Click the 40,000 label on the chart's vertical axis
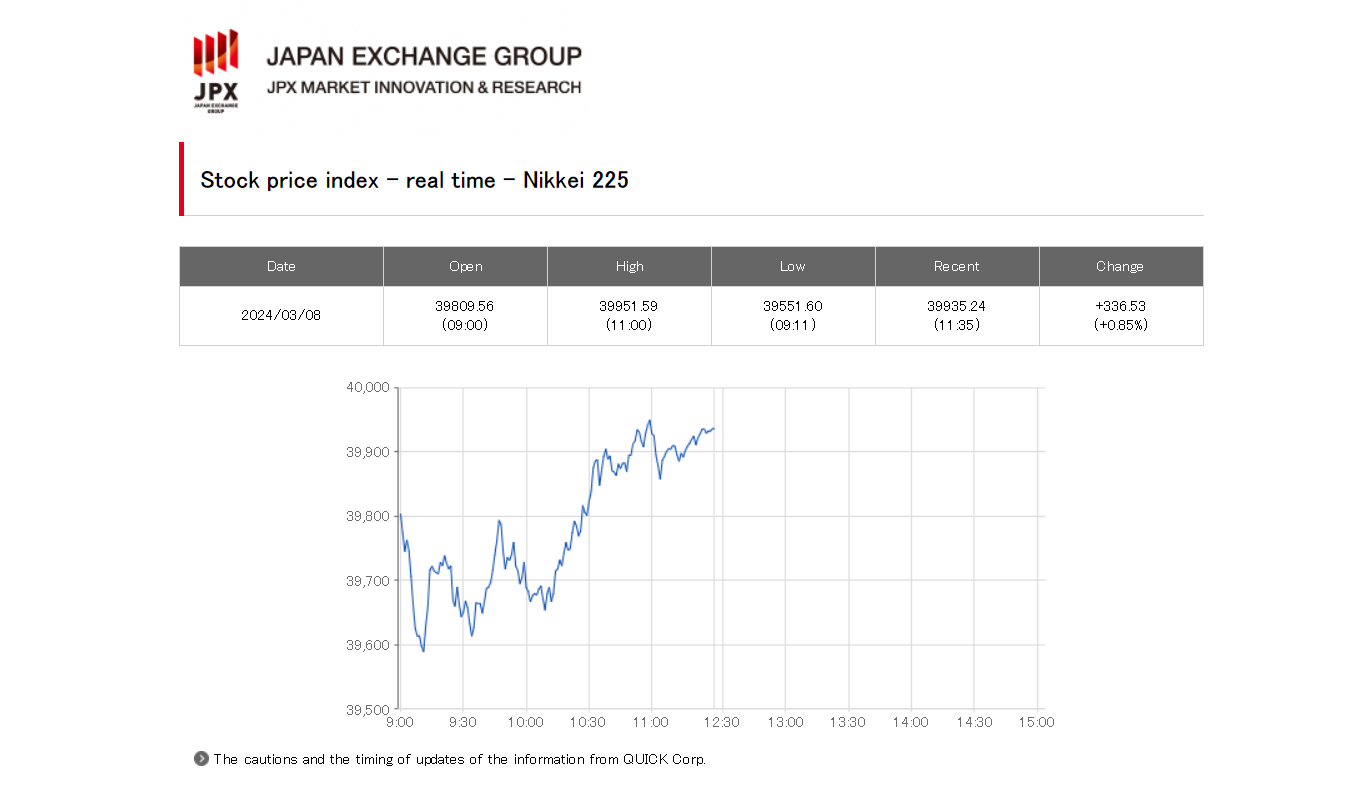Viewport: 1354px width, 790px height. click(367, 388)
